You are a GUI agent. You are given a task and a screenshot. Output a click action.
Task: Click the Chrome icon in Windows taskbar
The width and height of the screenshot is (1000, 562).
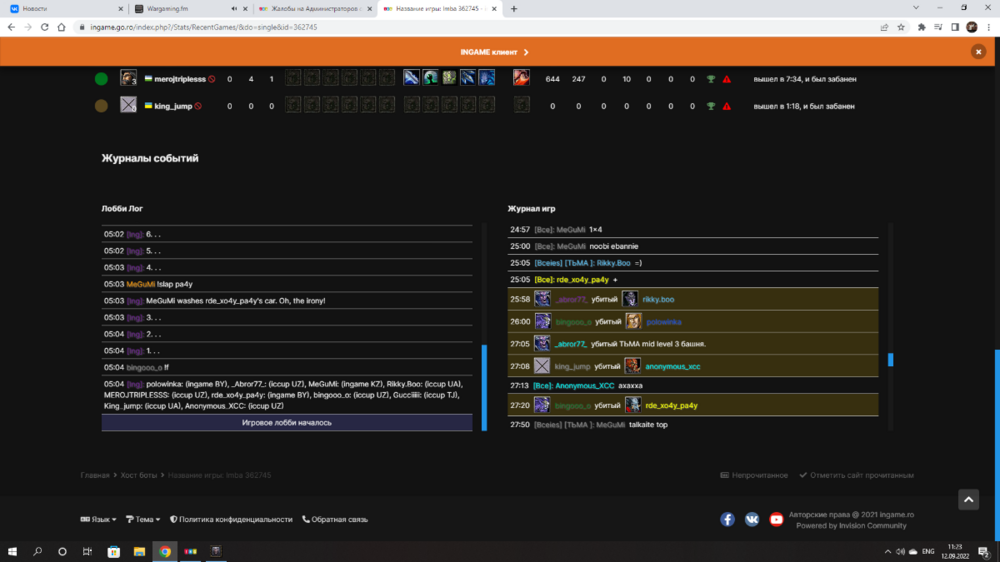pyautogui.click(x=164, y=551)
